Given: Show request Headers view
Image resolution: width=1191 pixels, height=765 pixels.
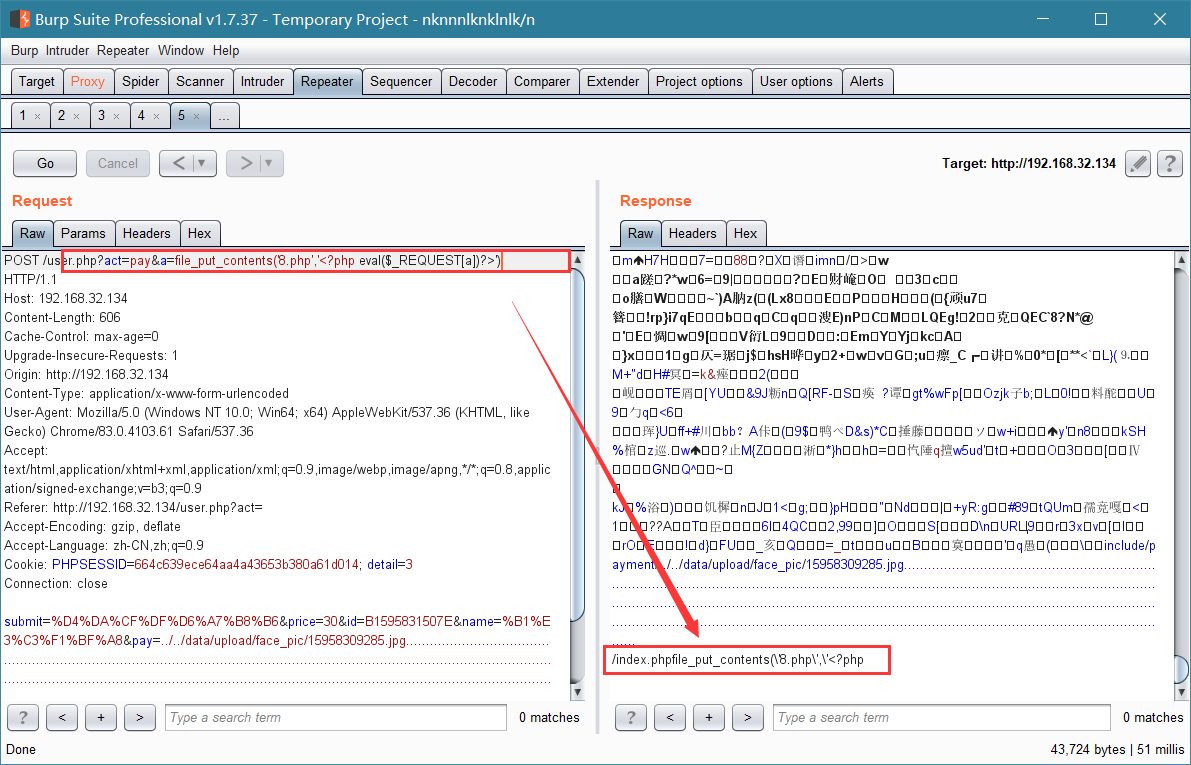Looking at the screenshot, I should click(x=147, y=233).
